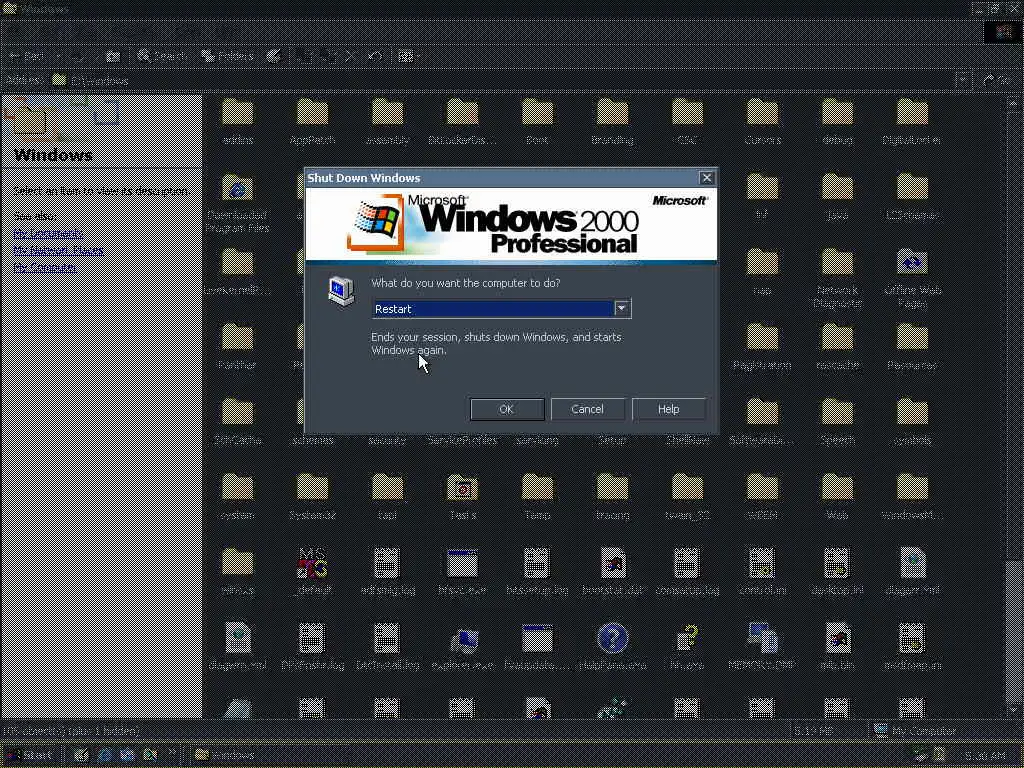This screenshot has width=1024, height=768.
Task: Close the Shut Down Windows dialog with X
Action: pos(707,178)
